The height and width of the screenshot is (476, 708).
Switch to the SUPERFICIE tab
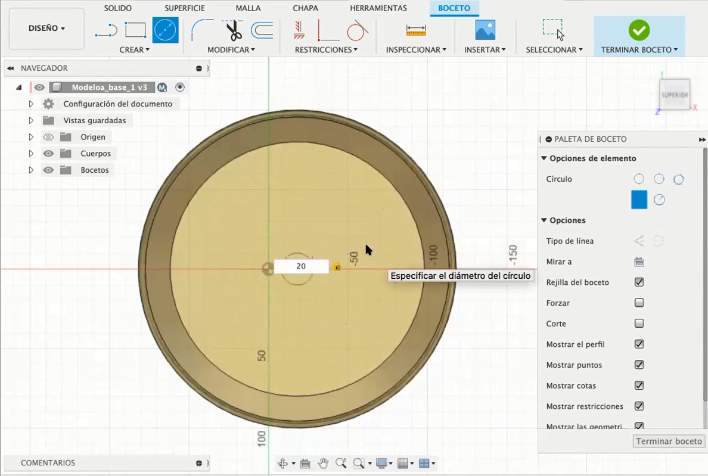[184, 8]
